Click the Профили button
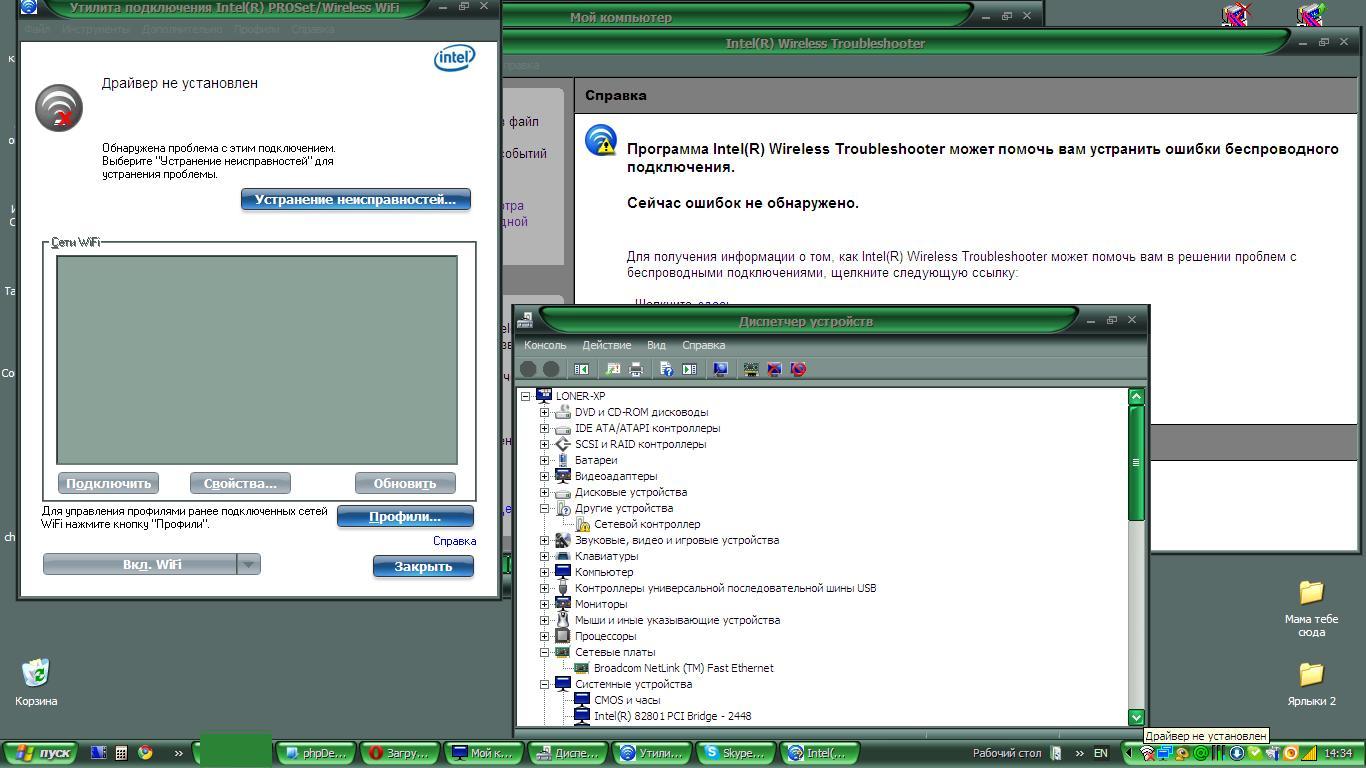The height and width of the screenshot is (768, 1366). (404, 516)
